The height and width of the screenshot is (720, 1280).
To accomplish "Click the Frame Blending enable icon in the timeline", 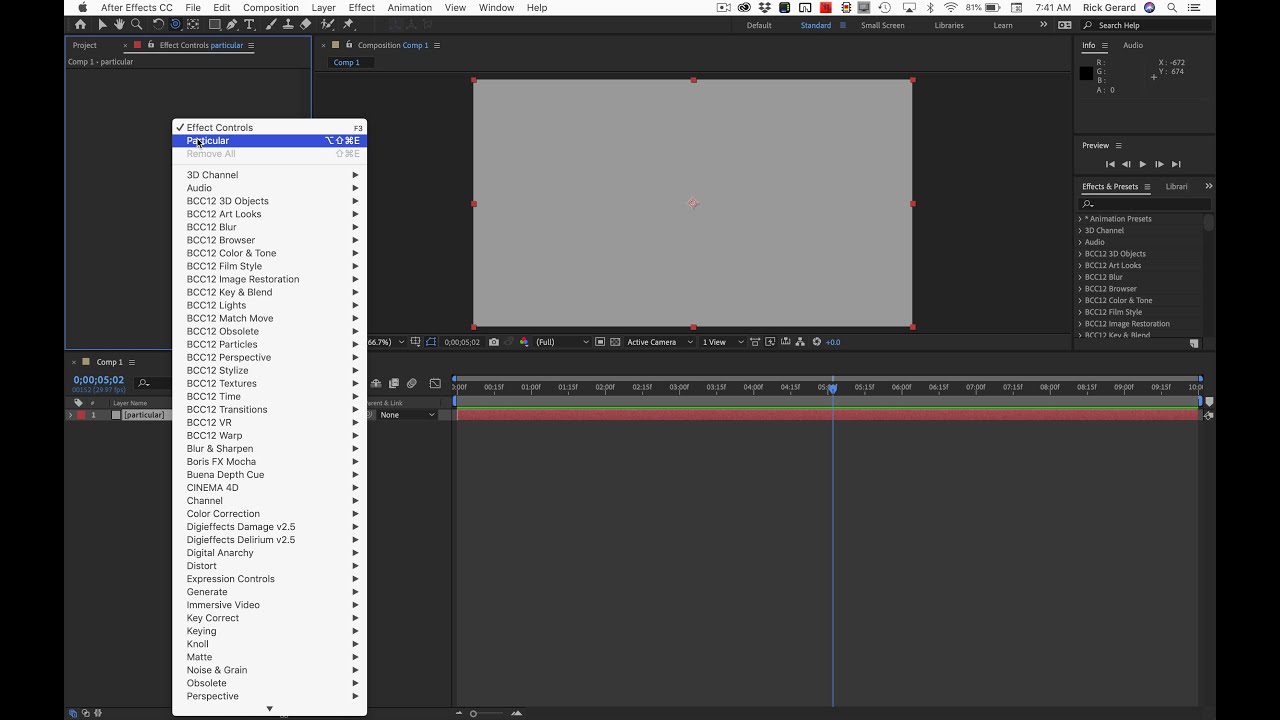I will (394, 384).
